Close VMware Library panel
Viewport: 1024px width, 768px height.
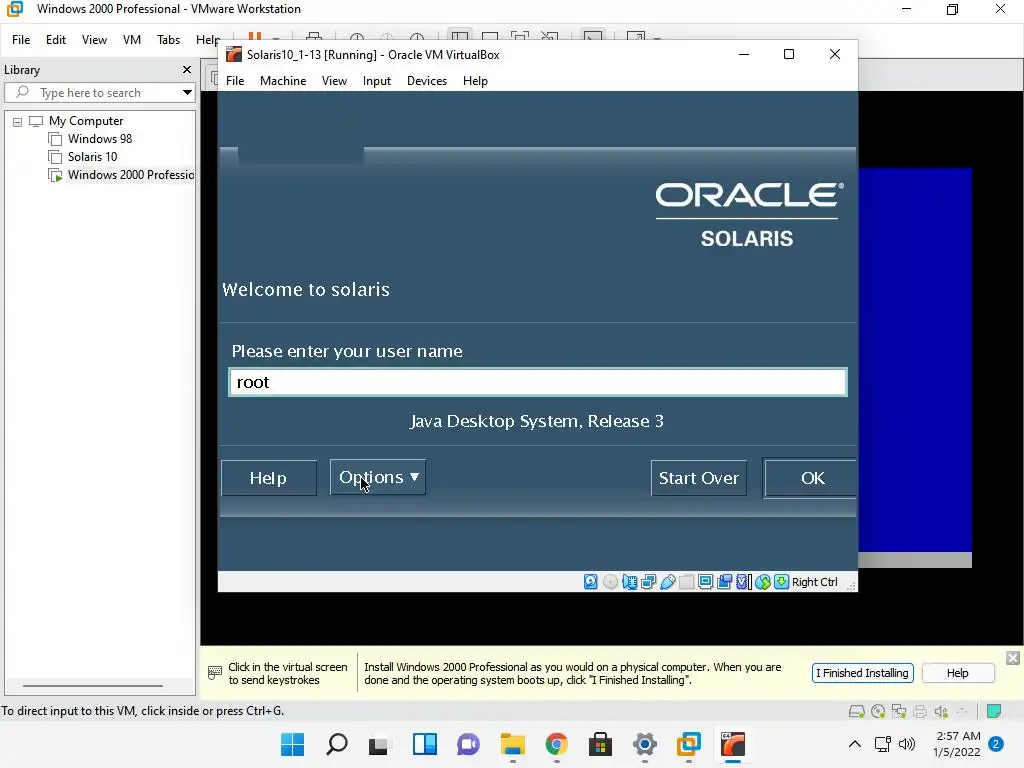[187, 70]
